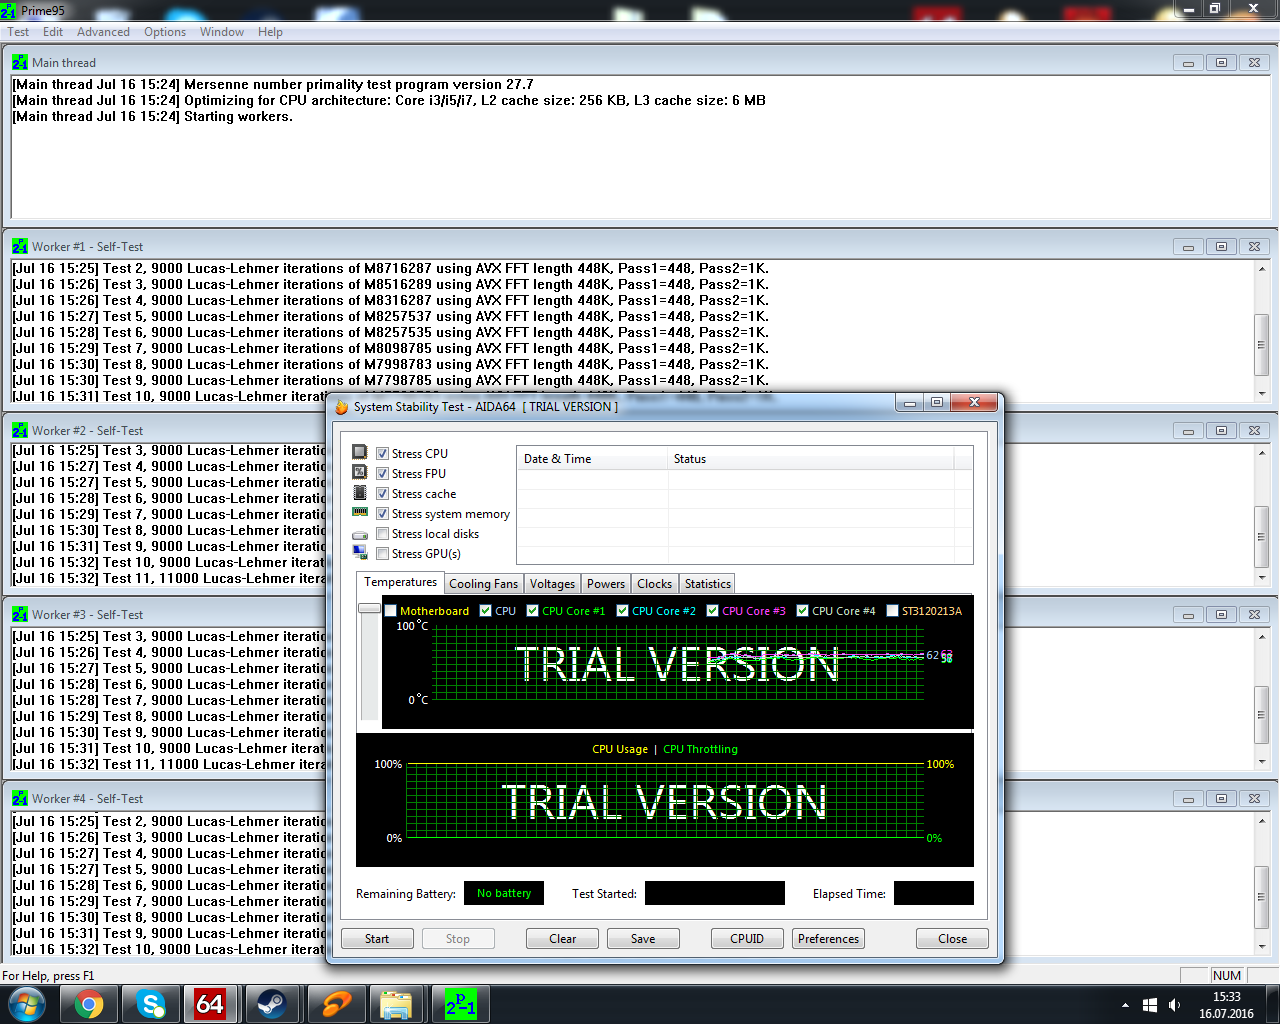Open Skype from the taskbar
This screenshot has width=1280, height=1024.
[150, 1003]
